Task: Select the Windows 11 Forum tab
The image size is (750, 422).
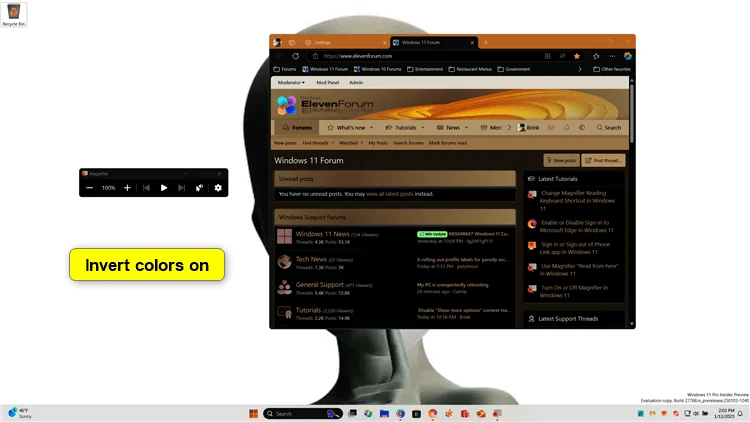Action: point(433,43)
